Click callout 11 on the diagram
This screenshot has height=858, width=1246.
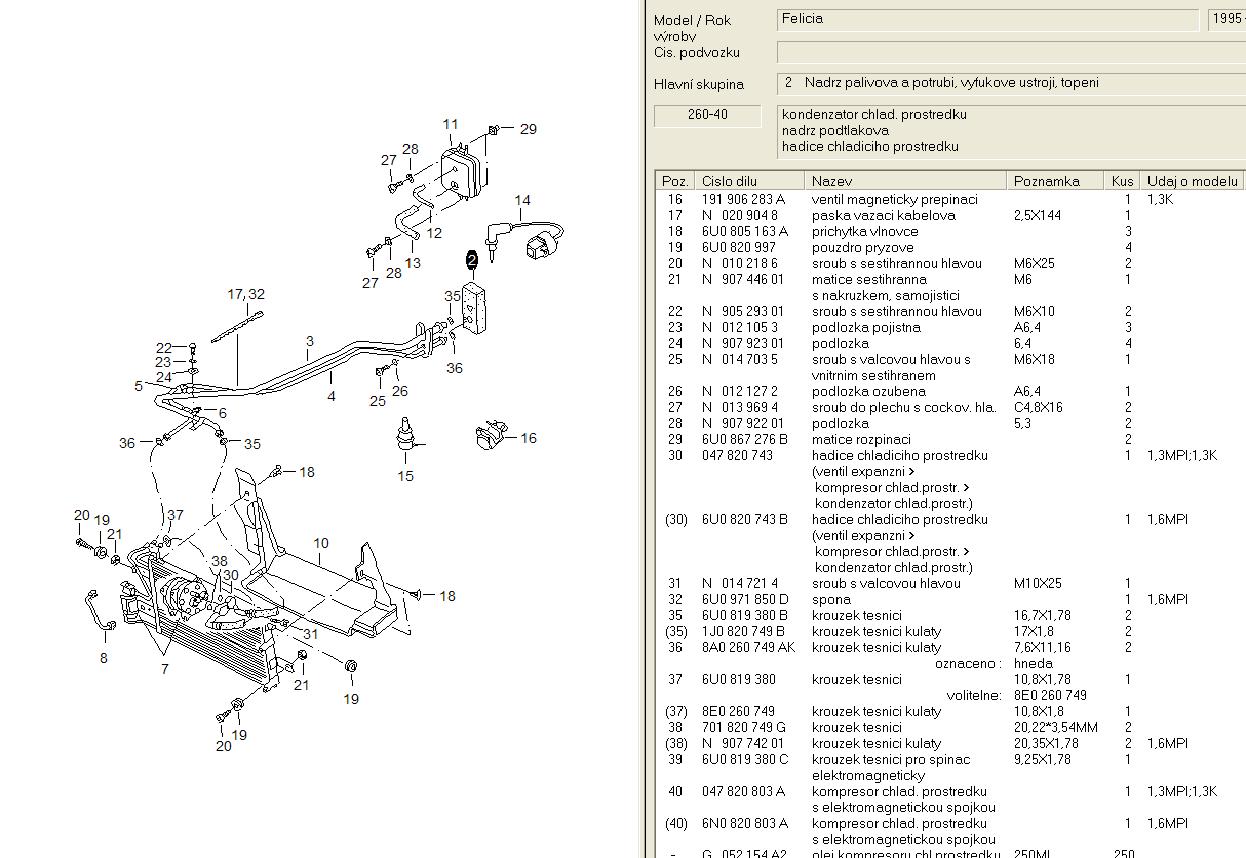pos(451,125)
